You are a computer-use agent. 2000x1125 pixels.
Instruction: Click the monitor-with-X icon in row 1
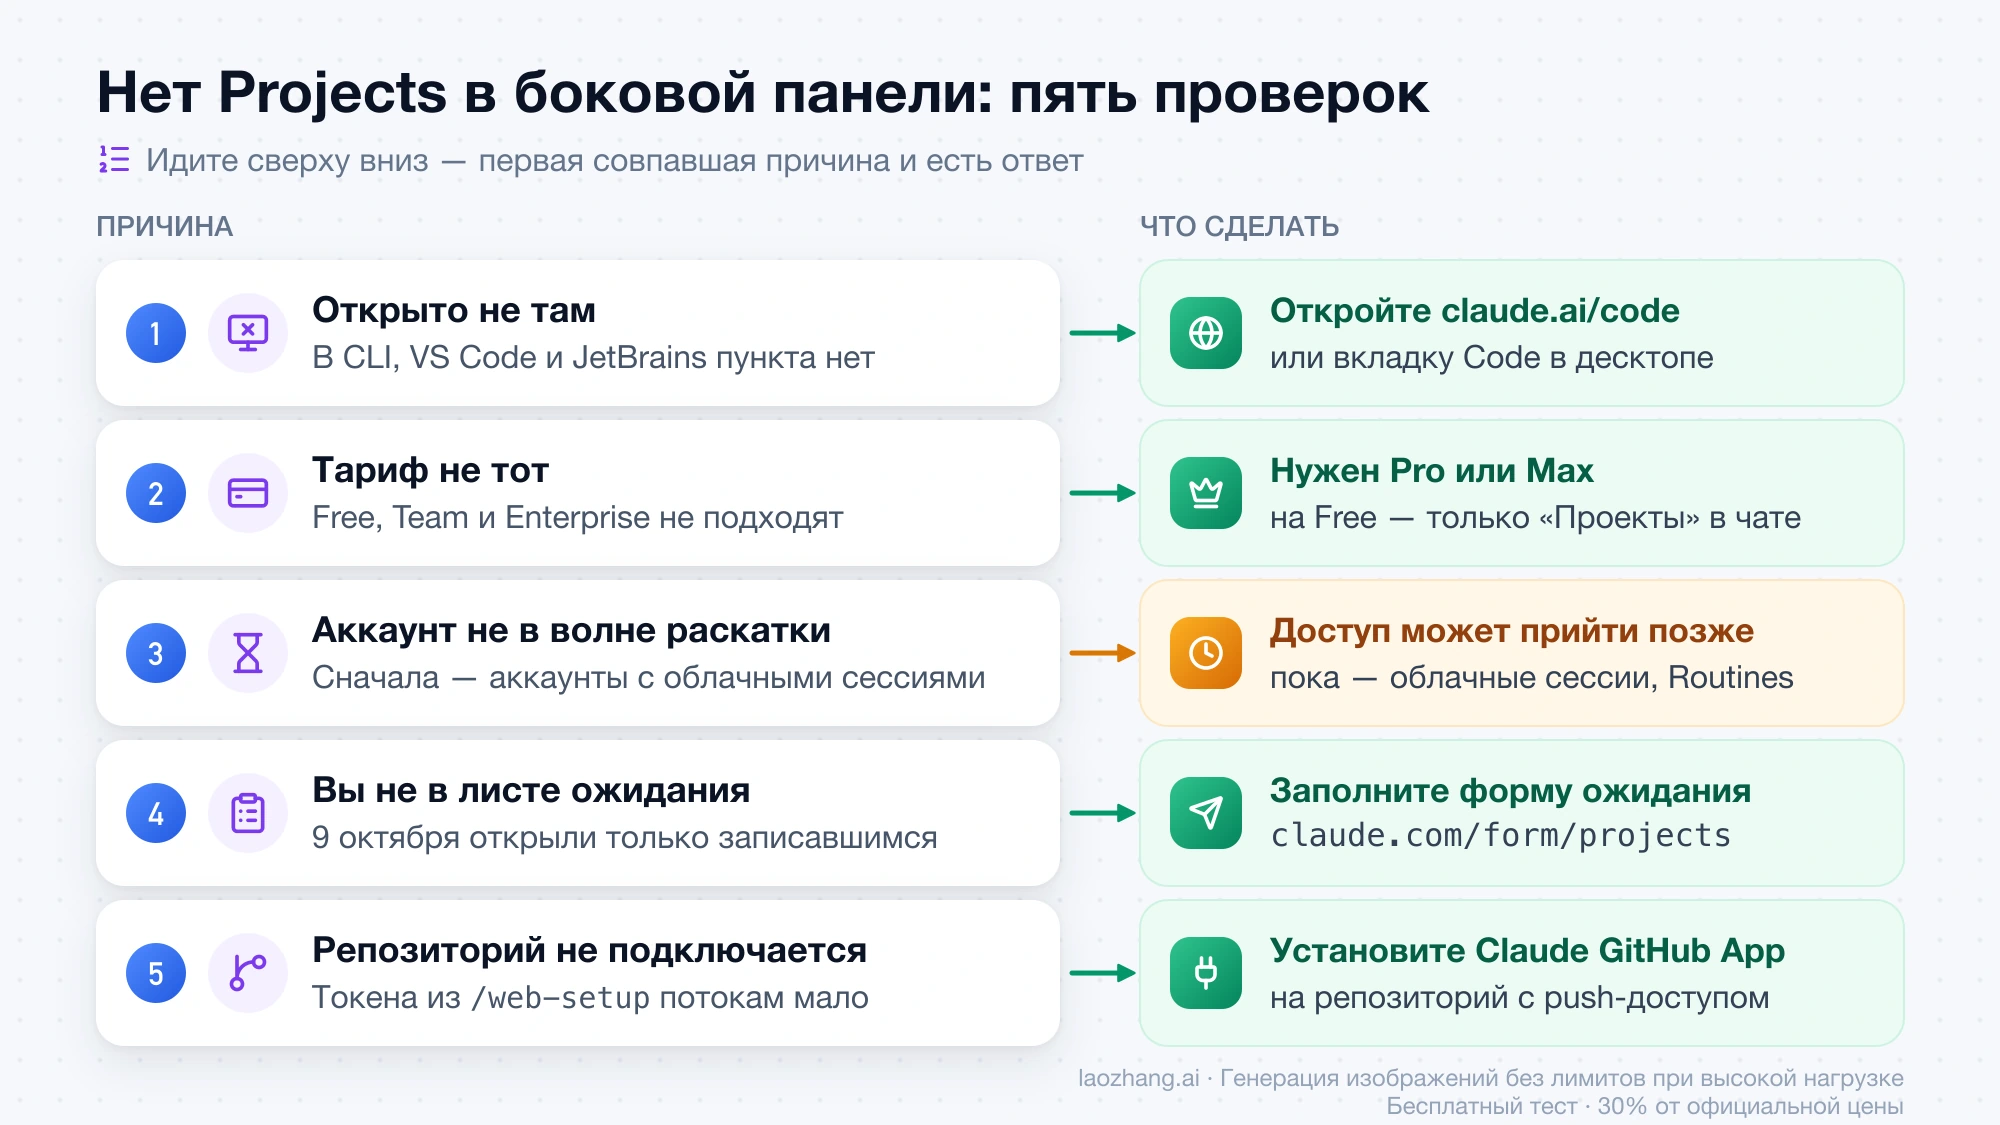click(248, 333)
